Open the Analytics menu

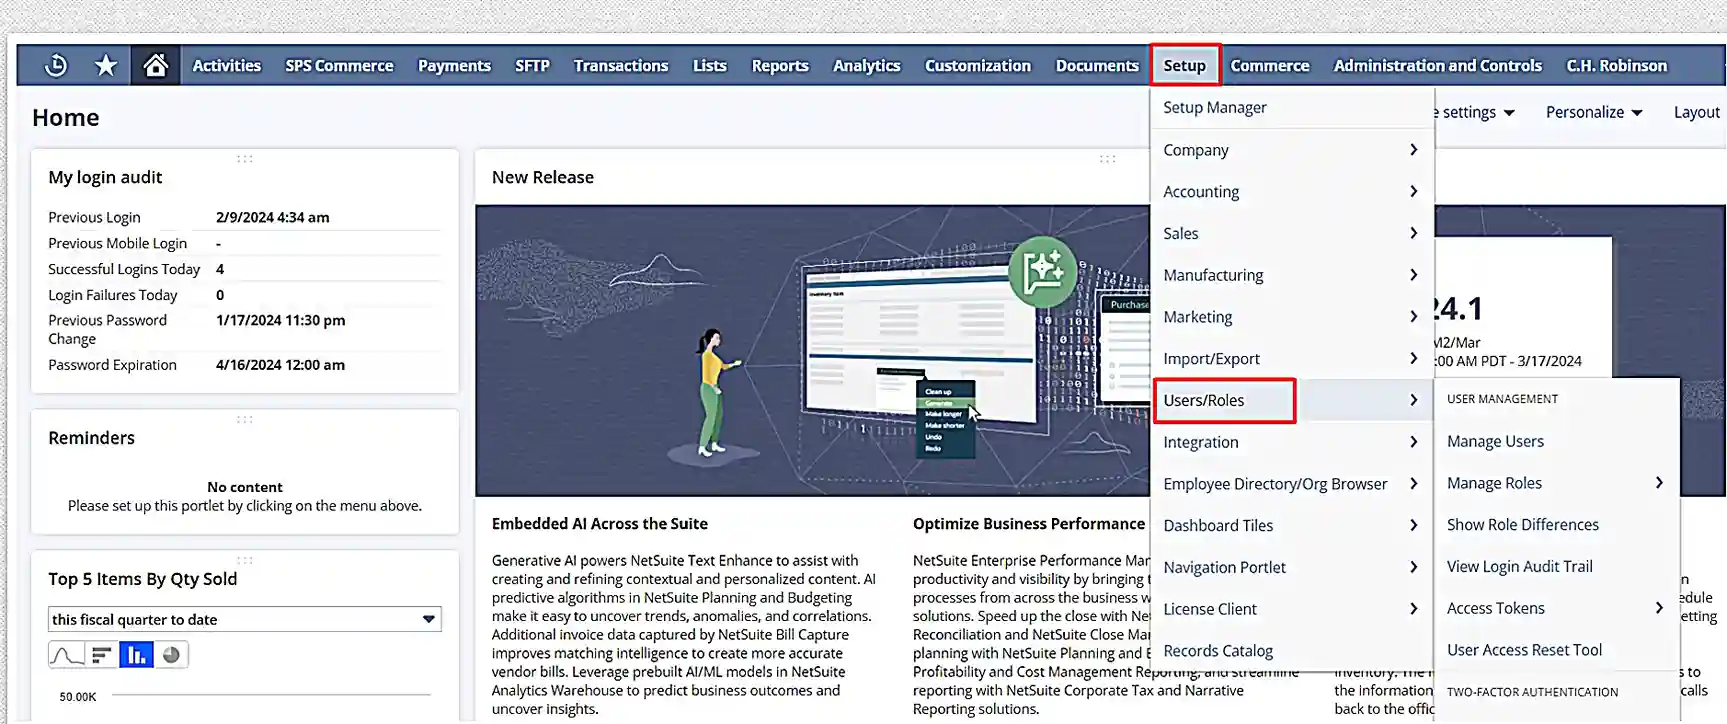(867, 65)
